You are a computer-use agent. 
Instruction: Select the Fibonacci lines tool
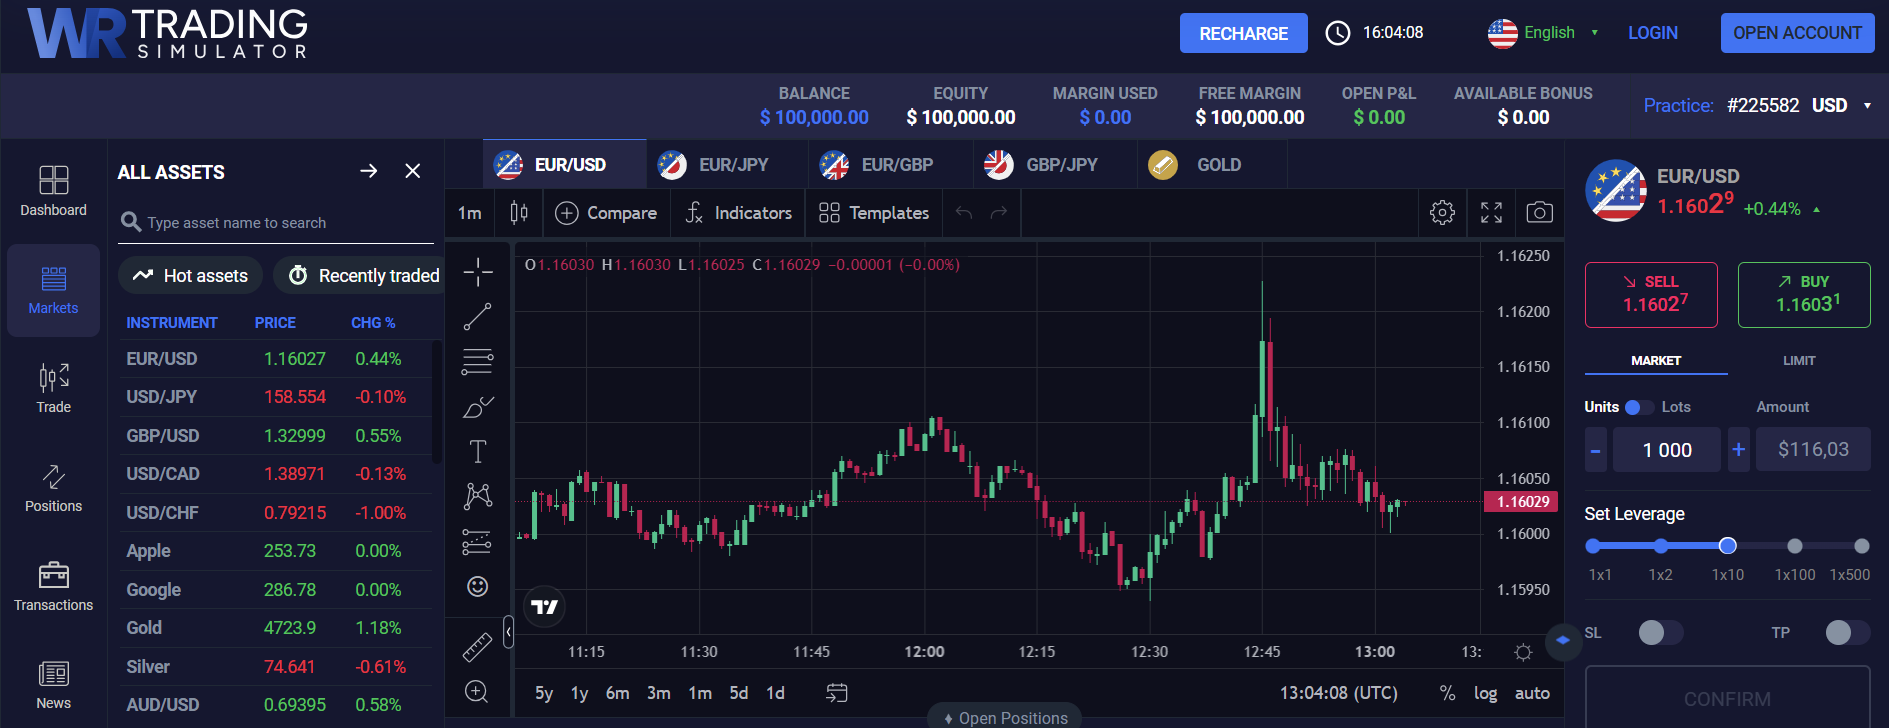478,361
